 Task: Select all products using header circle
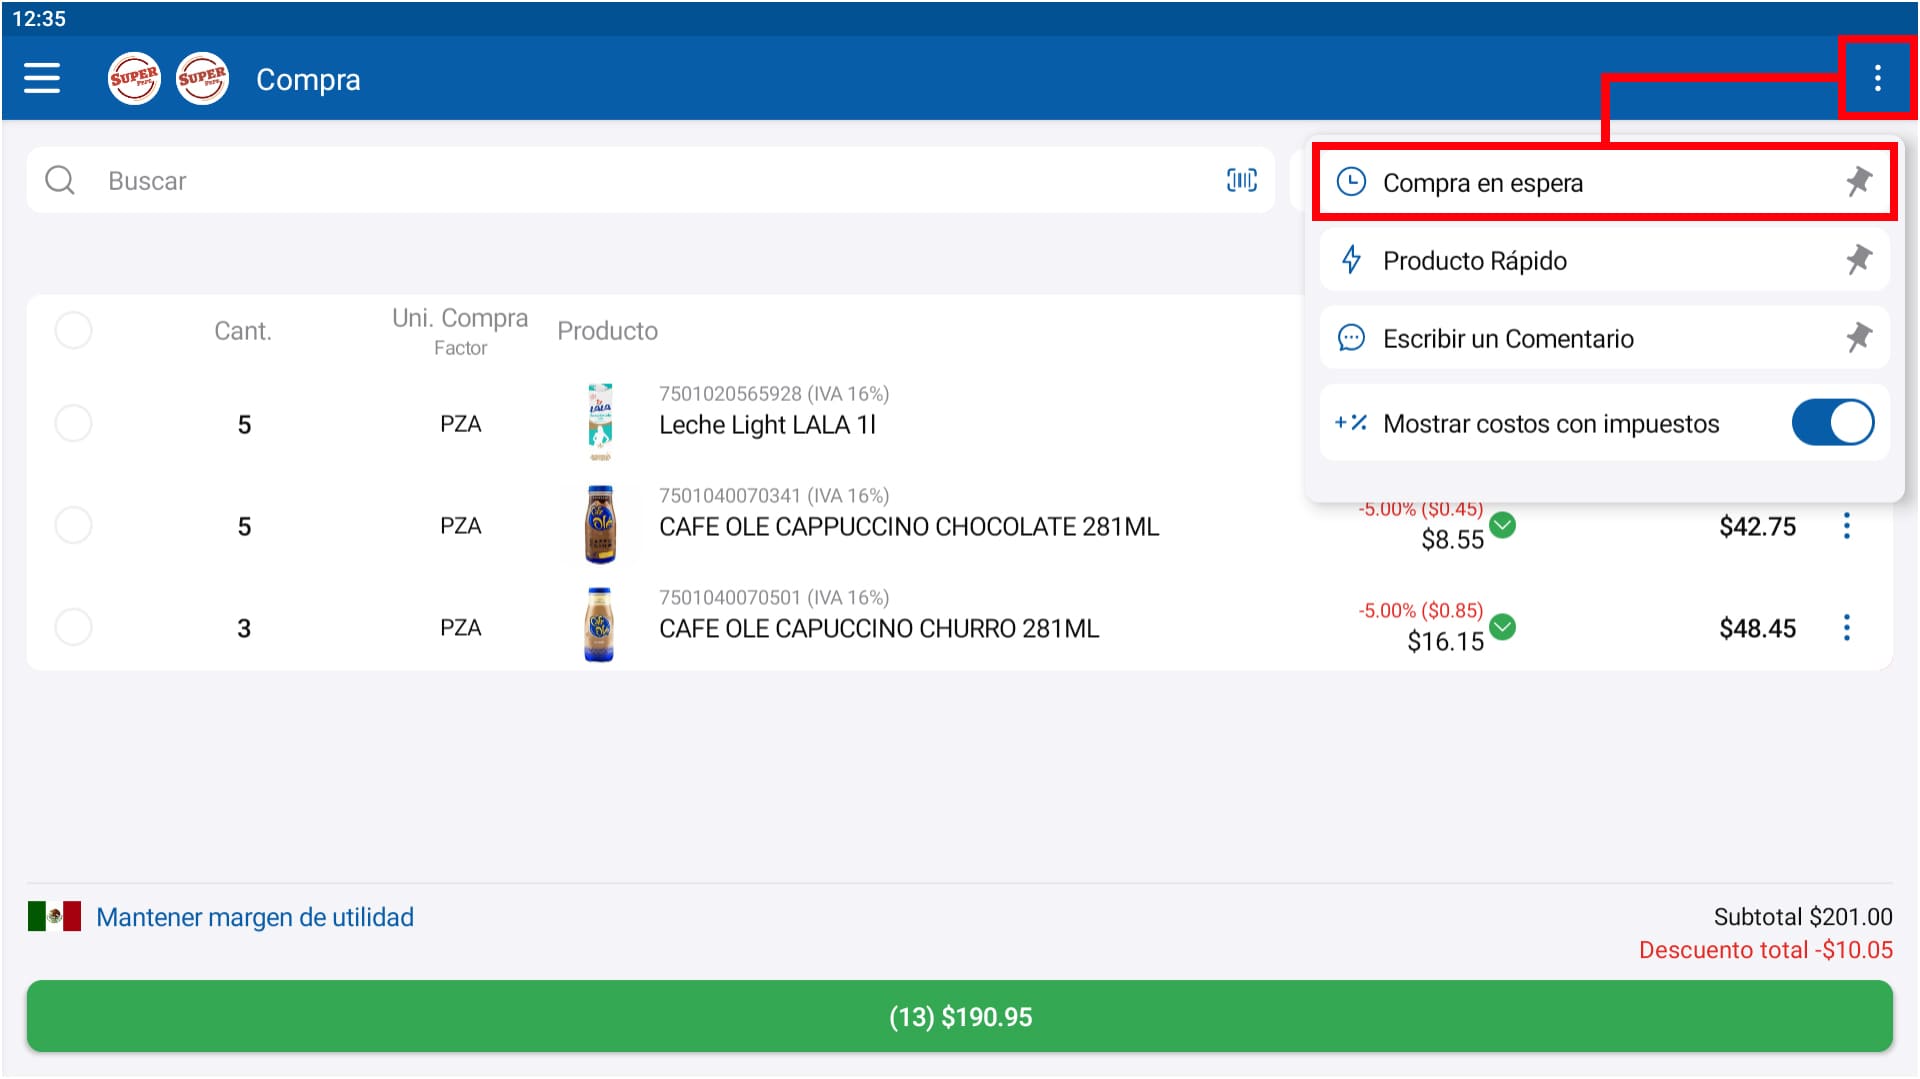pyautogui.click(x=73, y=330)
